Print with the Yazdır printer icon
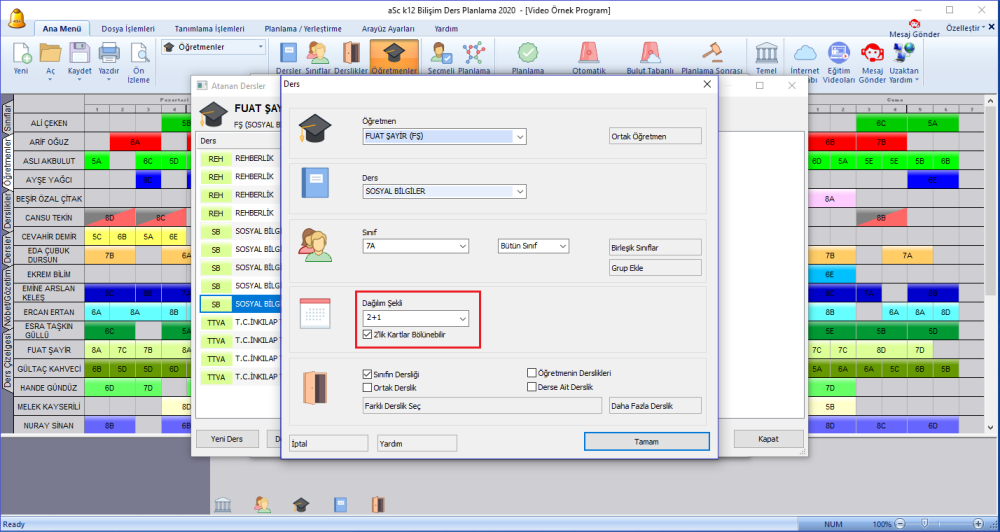 [x=109, y=54]
